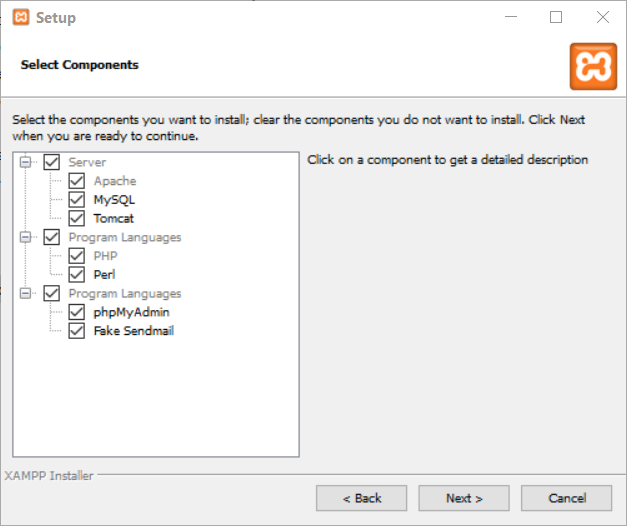Uncheck the Perl checkbox

click(x=76, y=274)
